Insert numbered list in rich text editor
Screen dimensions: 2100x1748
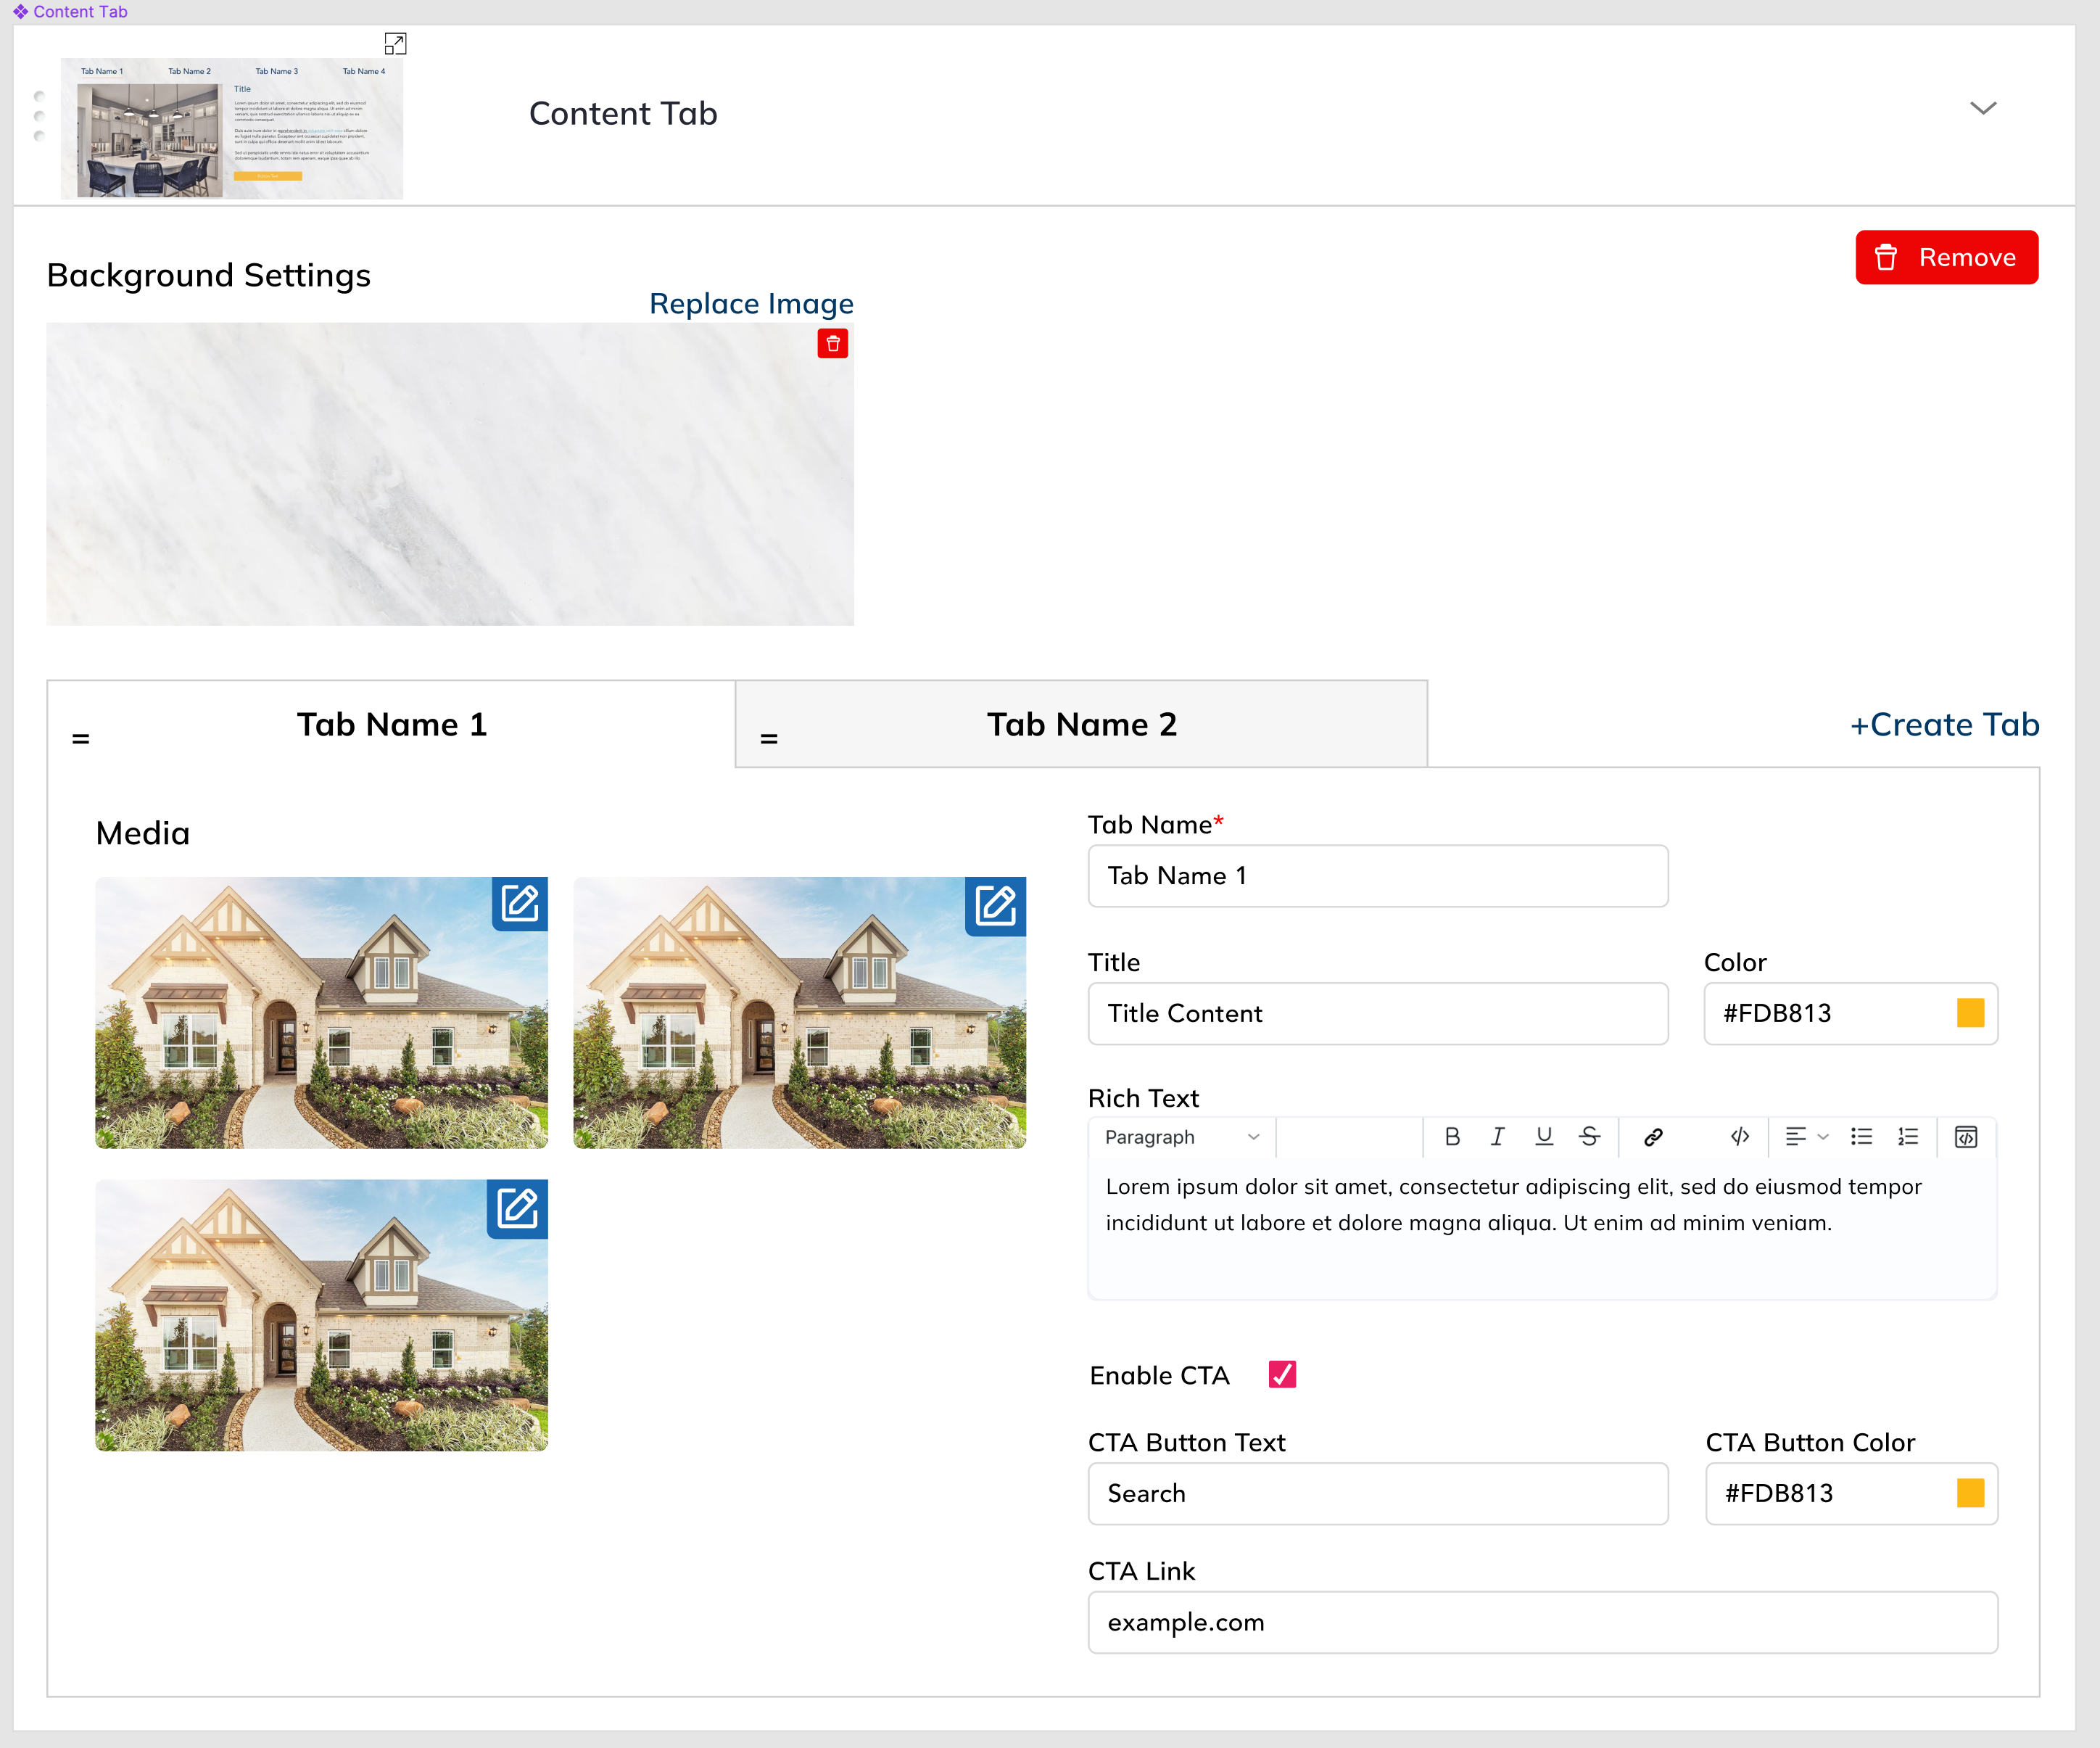tap(1908, 1137)
